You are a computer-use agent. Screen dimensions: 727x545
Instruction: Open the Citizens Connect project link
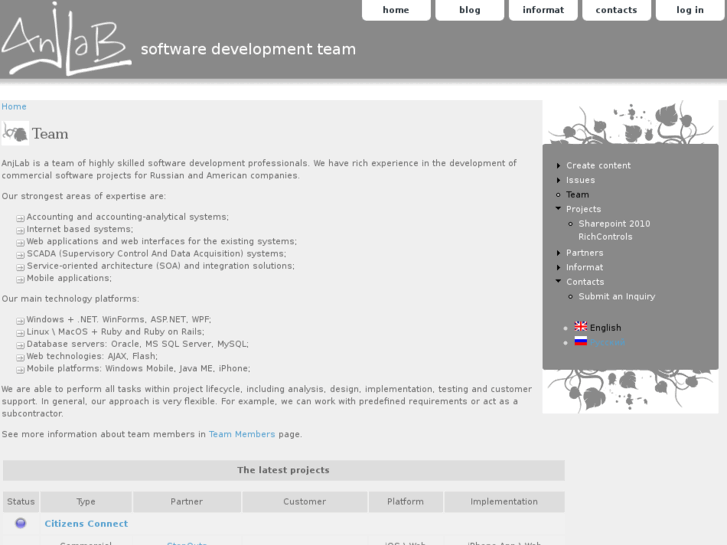tap(86, 524)
